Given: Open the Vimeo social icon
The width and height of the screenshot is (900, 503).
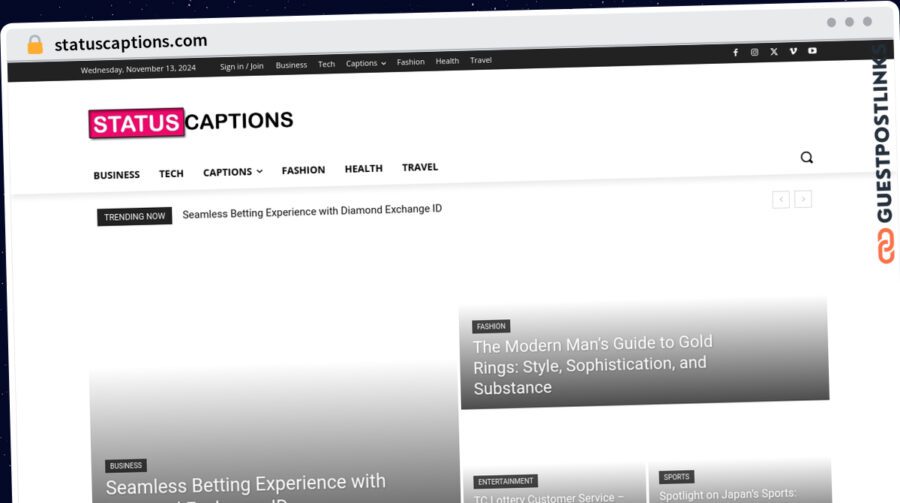Looking at the screenshot, I should click(793, 51).
